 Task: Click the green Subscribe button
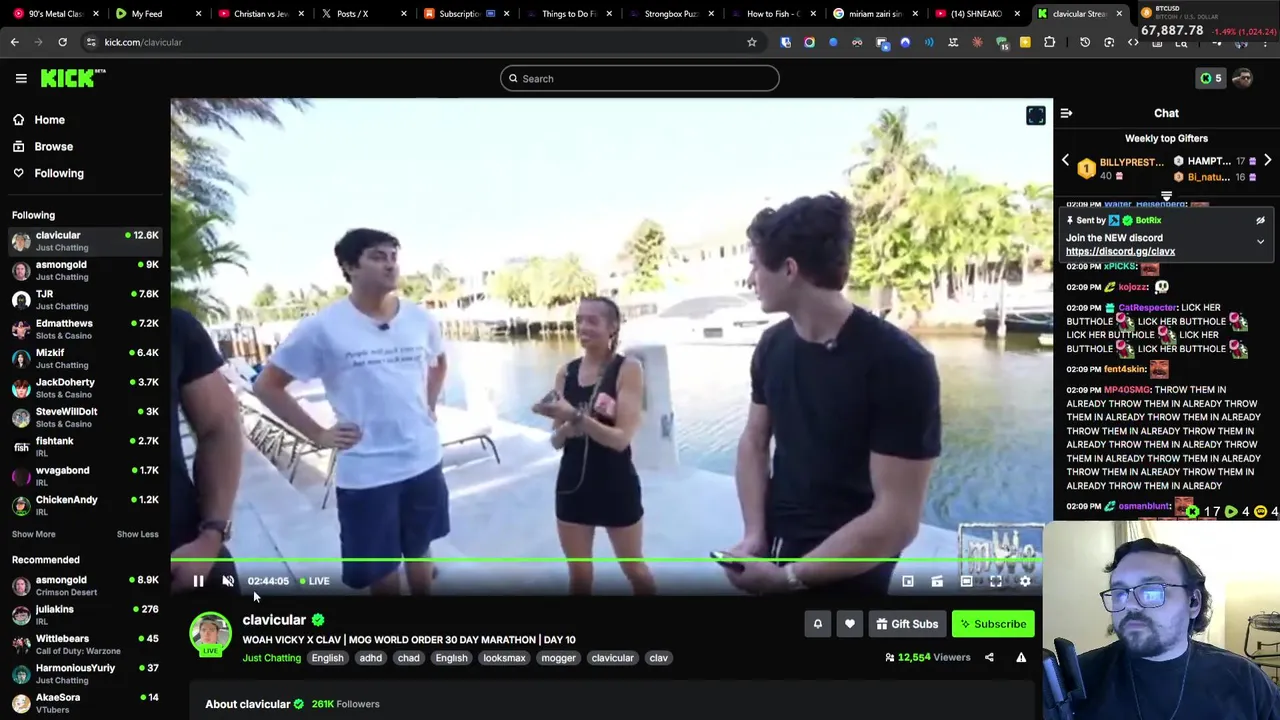coord(993,624)
